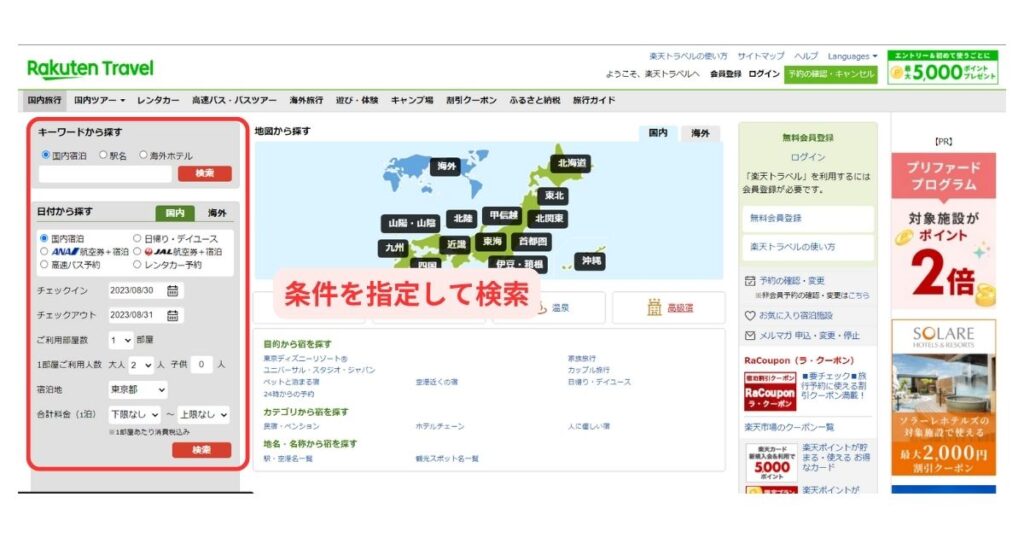This screenshot has width=1024, height=538.
Task: Click the red 検索 button under keyword field
Action: click(x=204, y=174)
